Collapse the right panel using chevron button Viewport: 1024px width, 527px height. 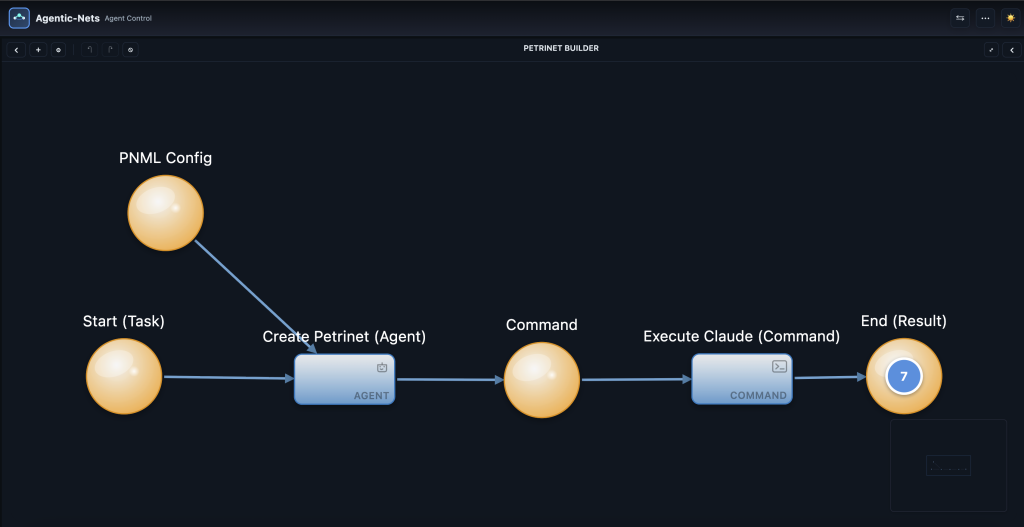click(1011, 49)
